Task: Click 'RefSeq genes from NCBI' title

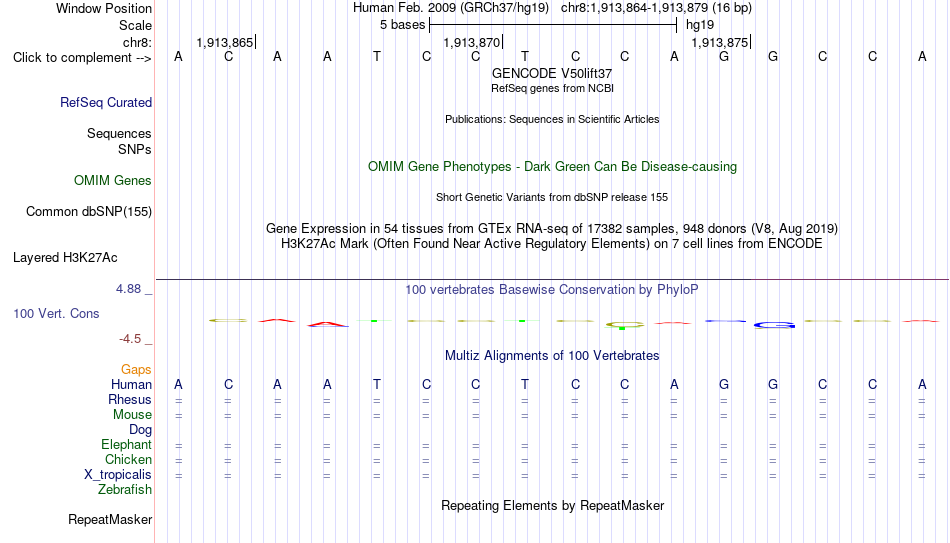Action: [x=552, y=88]
